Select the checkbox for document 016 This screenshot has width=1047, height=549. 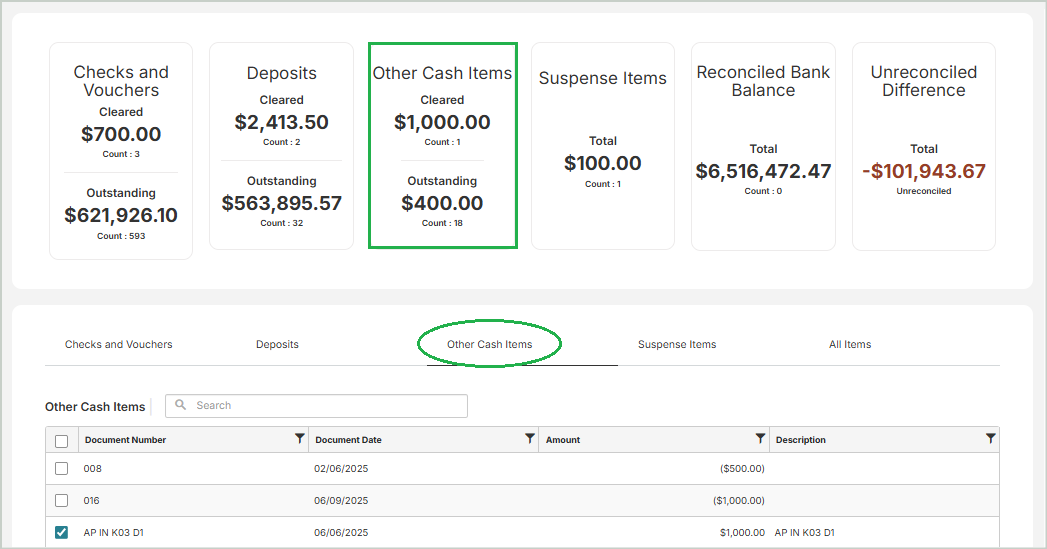[62, 500]
